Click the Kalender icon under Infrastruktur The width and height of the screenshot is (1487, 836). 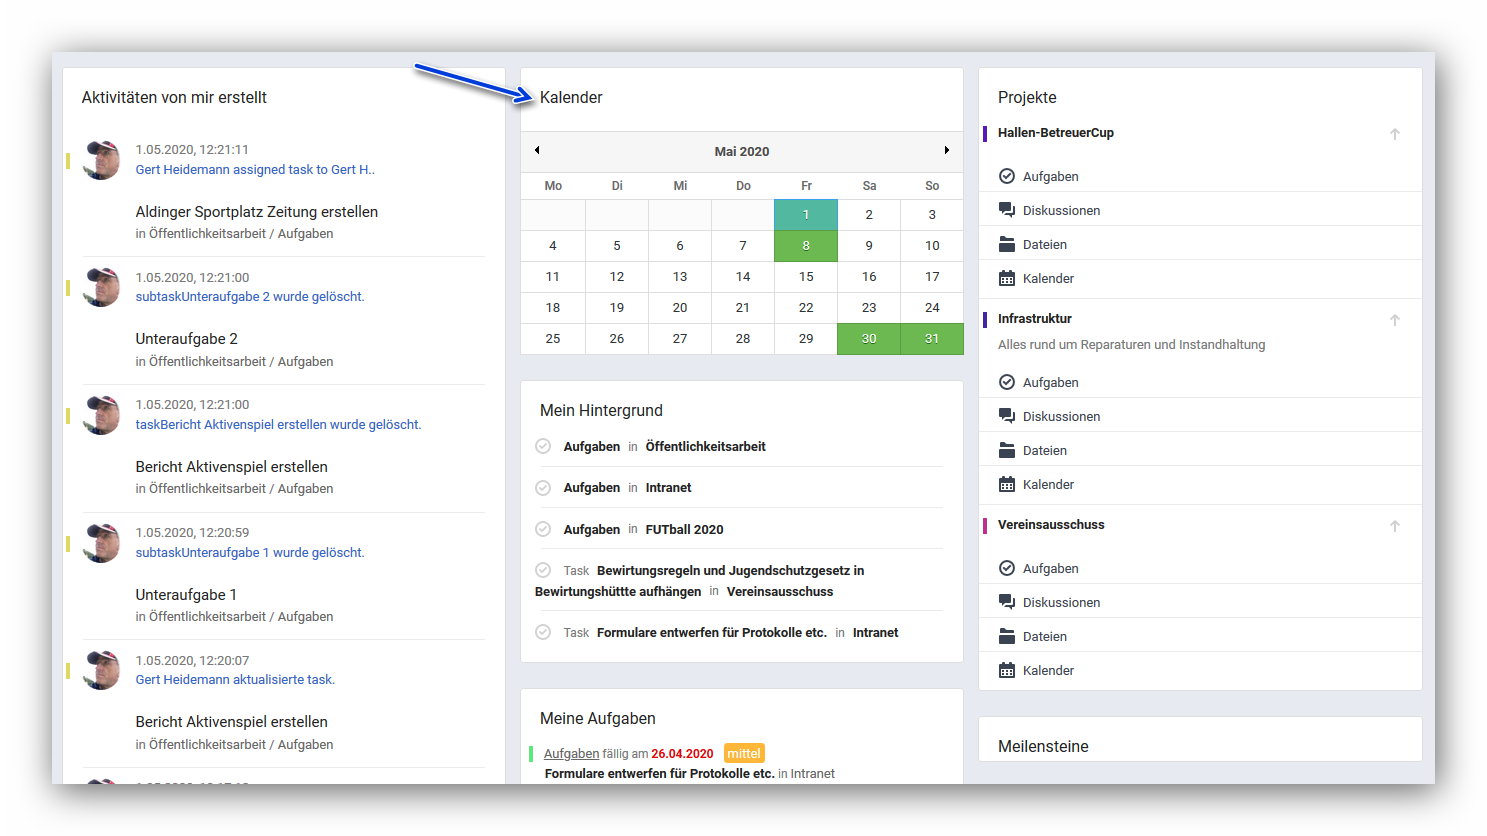1007,484
